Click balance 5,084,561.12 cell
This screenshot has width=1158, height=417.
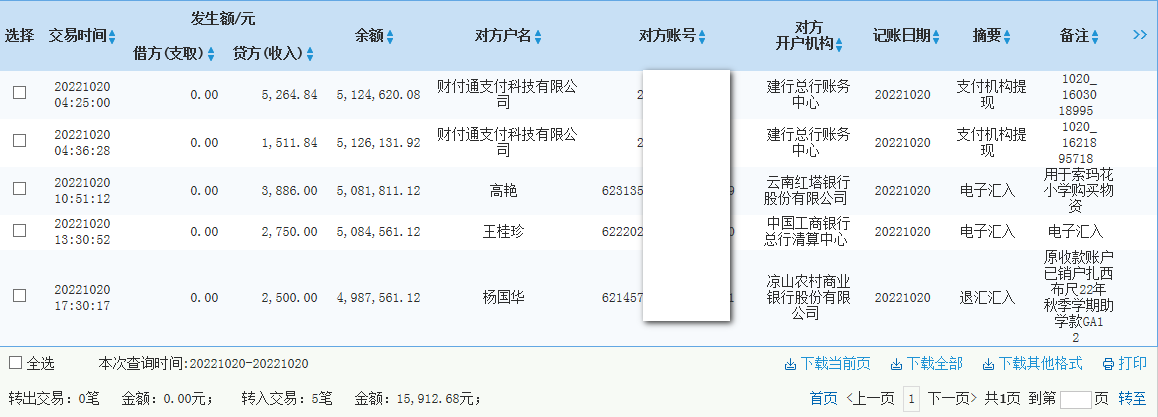click(378, 232)
